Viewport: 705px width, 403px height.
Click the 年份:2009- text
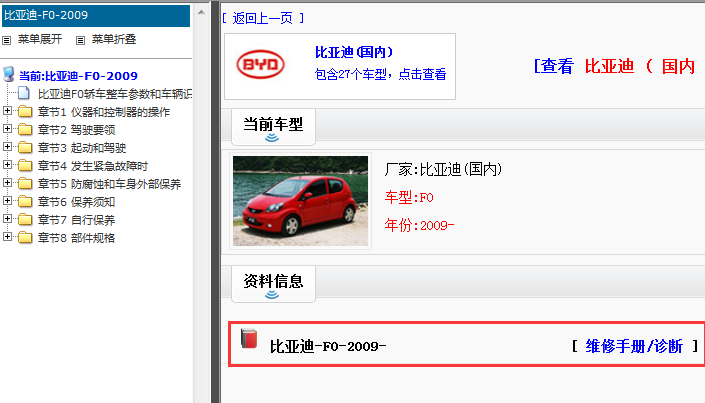(419, 225)
